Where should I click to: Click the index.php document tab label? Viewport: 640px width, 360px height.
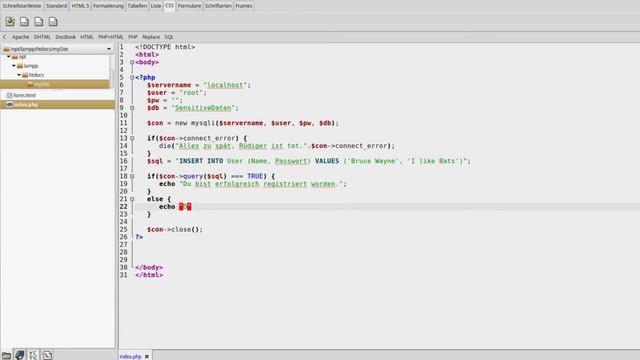coord(131,356)
